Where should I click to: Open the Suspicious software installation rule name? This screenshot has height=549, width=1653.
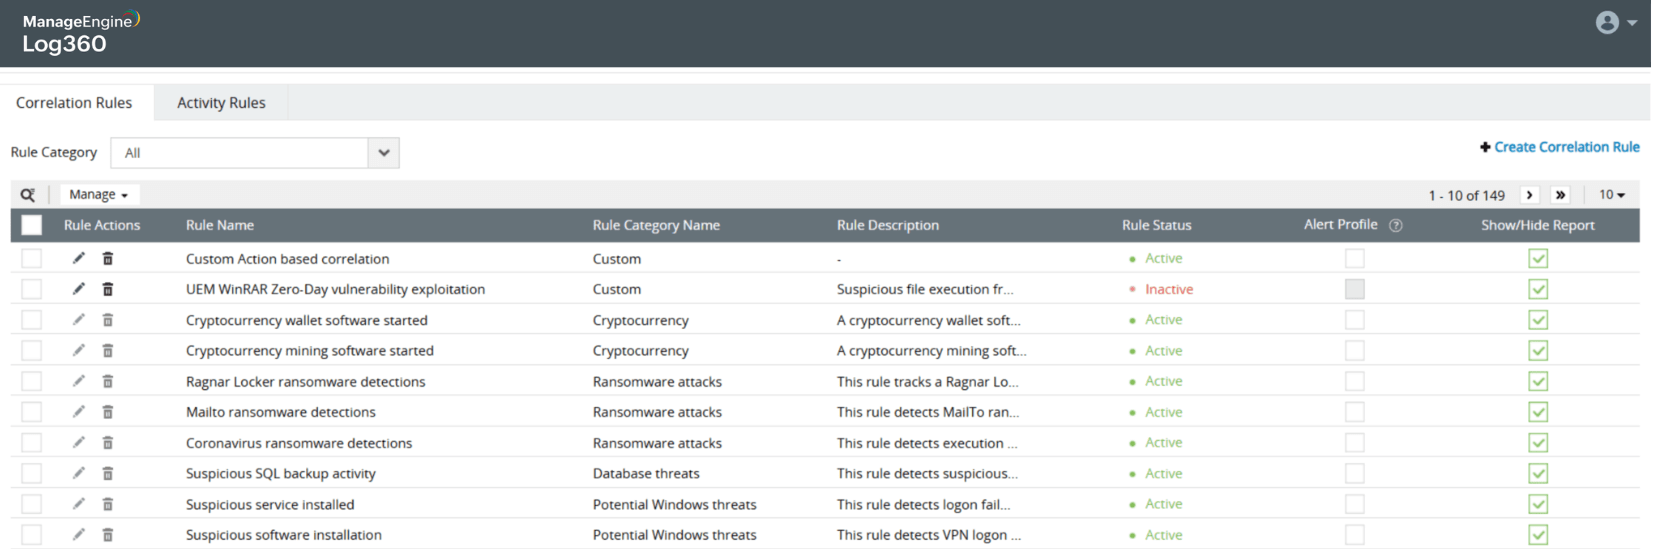[284, 535]
